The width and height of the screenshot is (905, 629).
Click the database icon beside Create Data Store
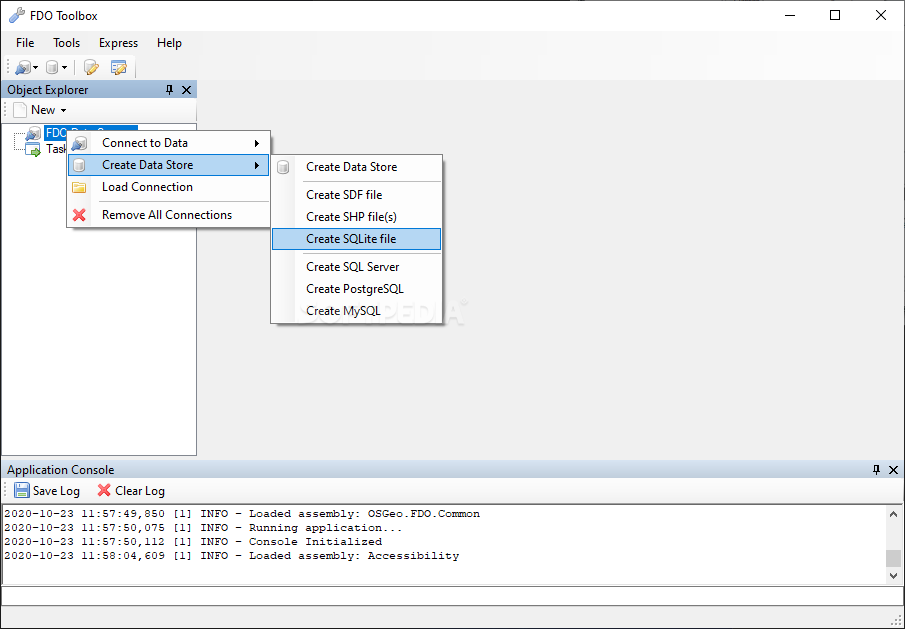tap(79, 165)
